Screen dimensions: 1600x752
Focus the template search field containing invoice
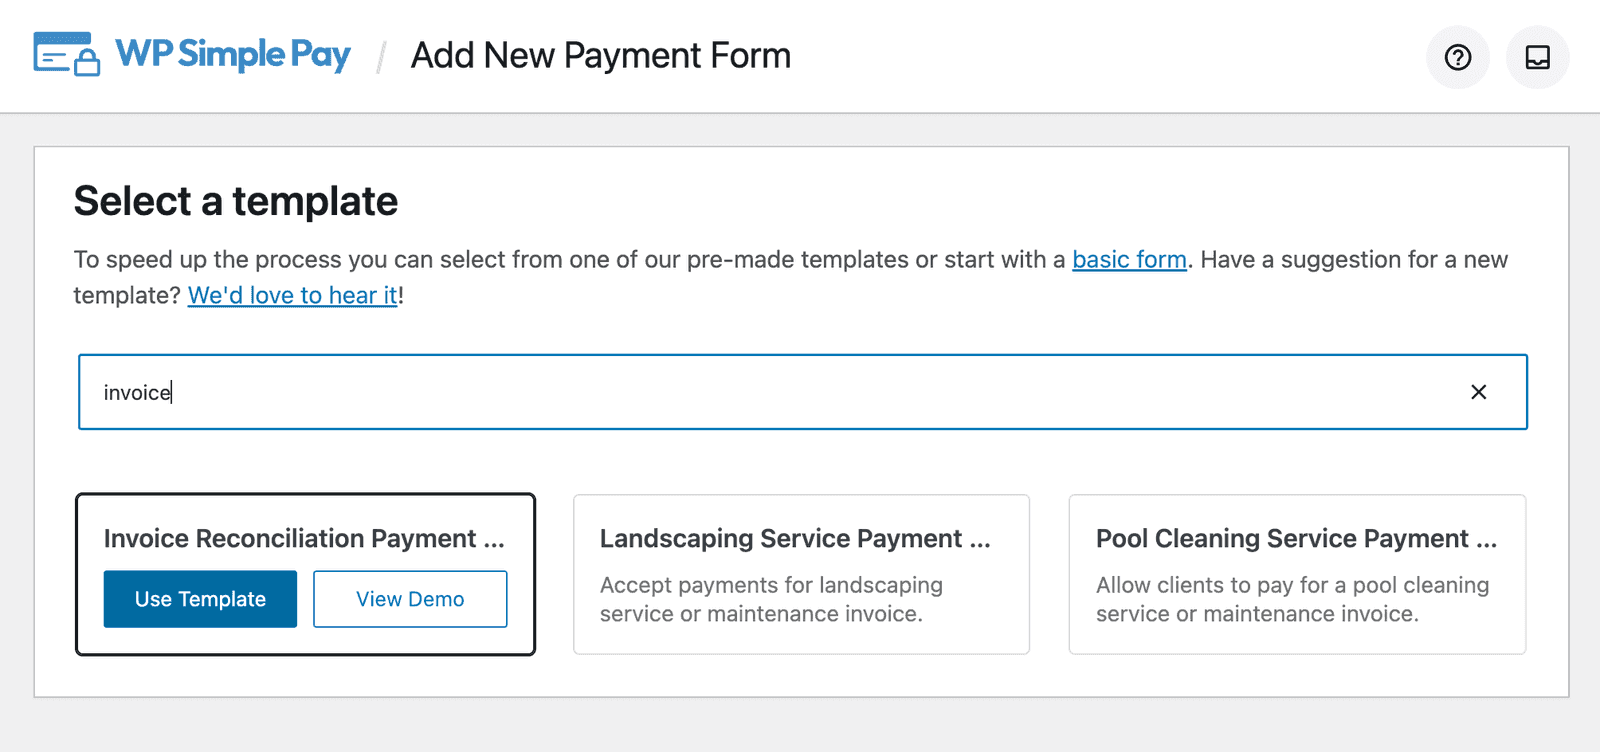tap(803, 392)
